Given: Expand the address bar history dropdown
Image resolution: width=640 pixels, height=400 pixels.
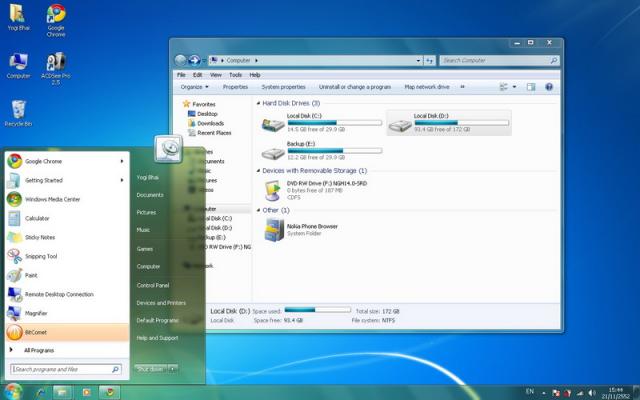Looking at the screenshot, I should (x=418, y=60).
